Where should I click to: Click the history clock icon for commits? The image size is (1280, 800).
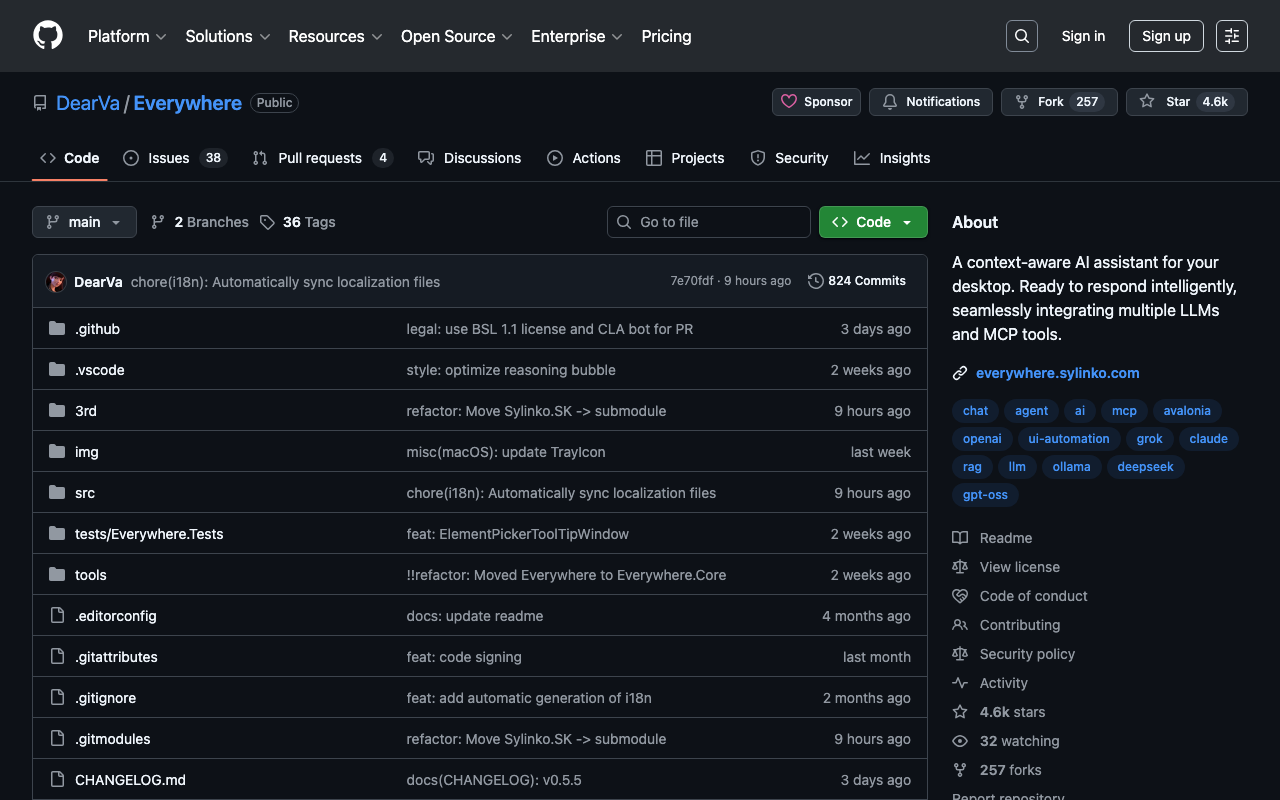pos(816,281)
